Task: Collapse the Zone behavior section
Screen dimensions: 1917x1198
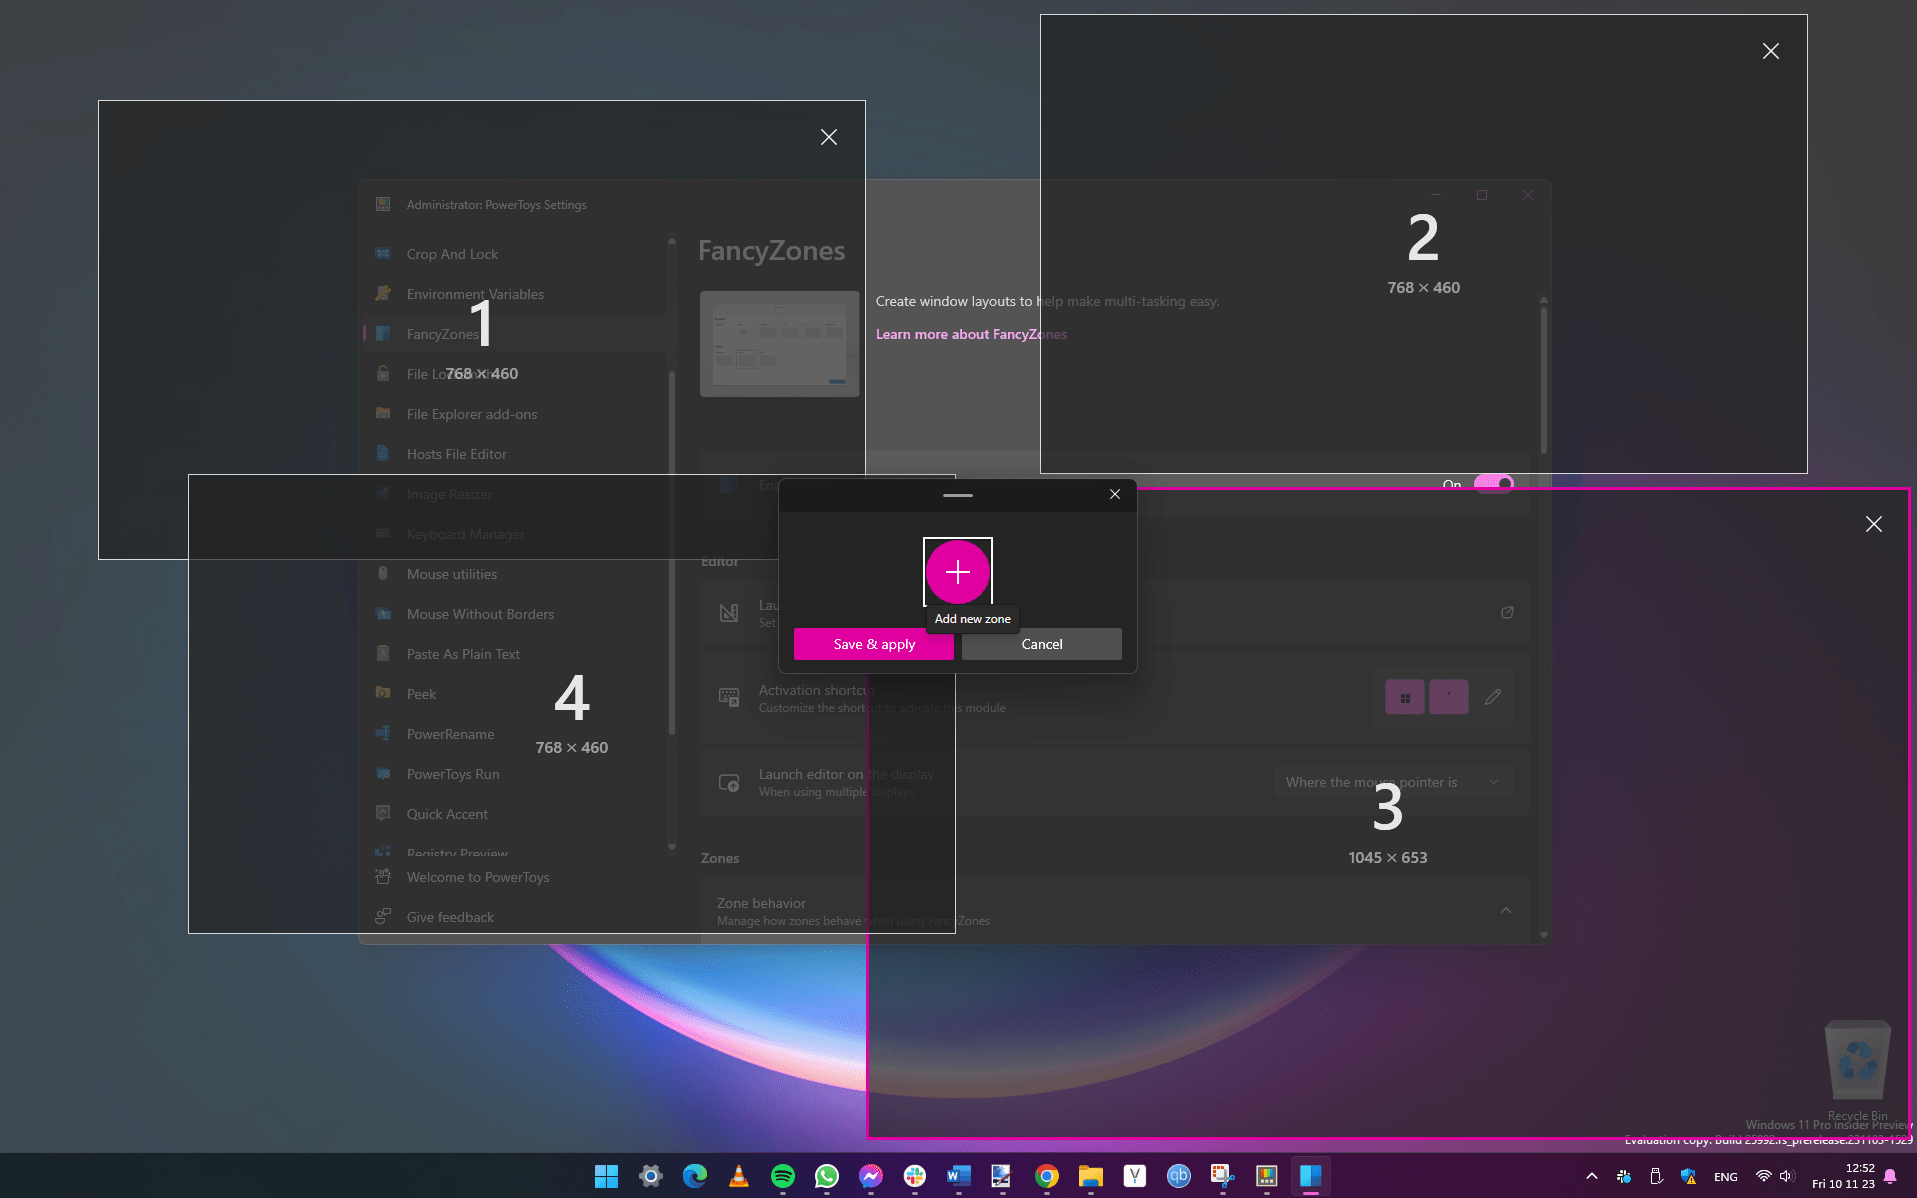Action: point(1505,910)
